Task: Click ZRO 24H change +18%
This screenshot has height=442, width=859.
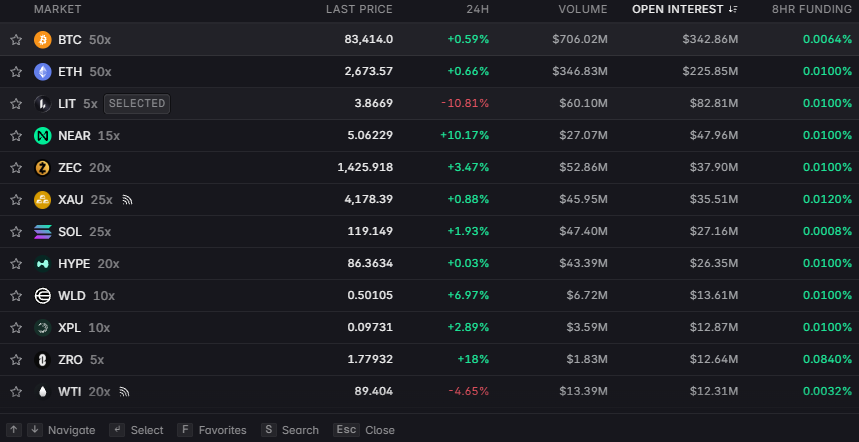Action: pyautogui.click(x=473, y=360)
